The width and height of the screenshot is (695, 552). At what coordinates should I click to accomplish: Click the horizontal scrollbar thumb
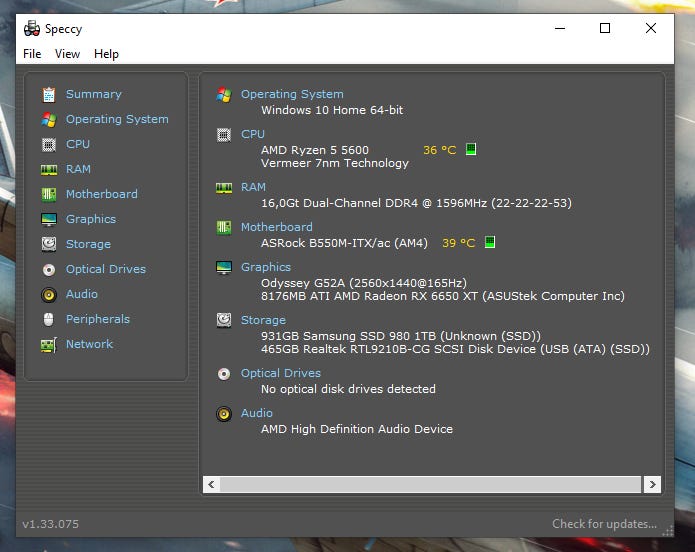[430, 485]
